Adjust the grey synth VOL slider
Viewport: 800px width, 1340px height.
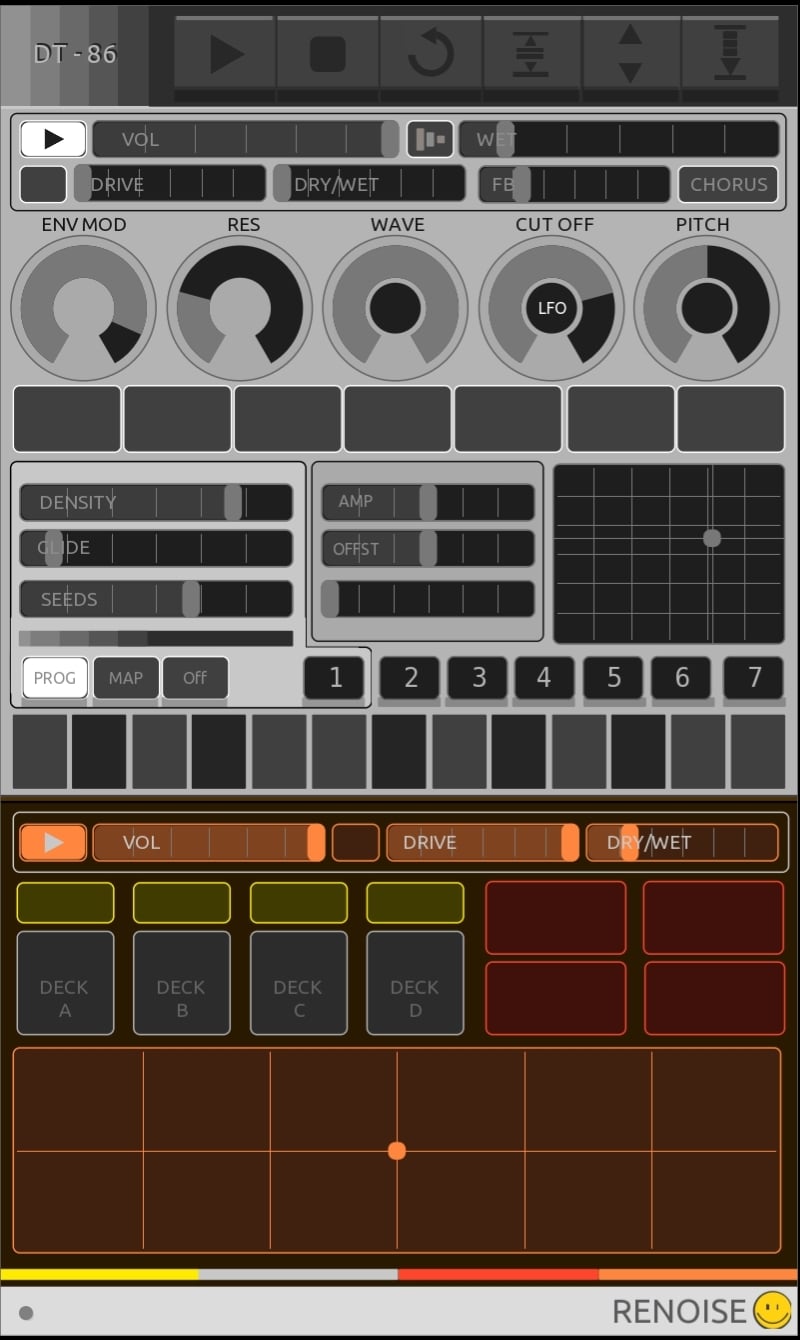click(246, 139)
